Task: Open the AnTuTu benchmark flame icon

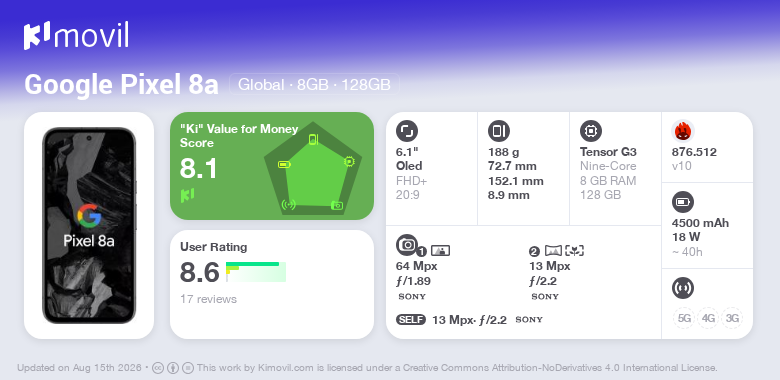Action: [683, 131]
